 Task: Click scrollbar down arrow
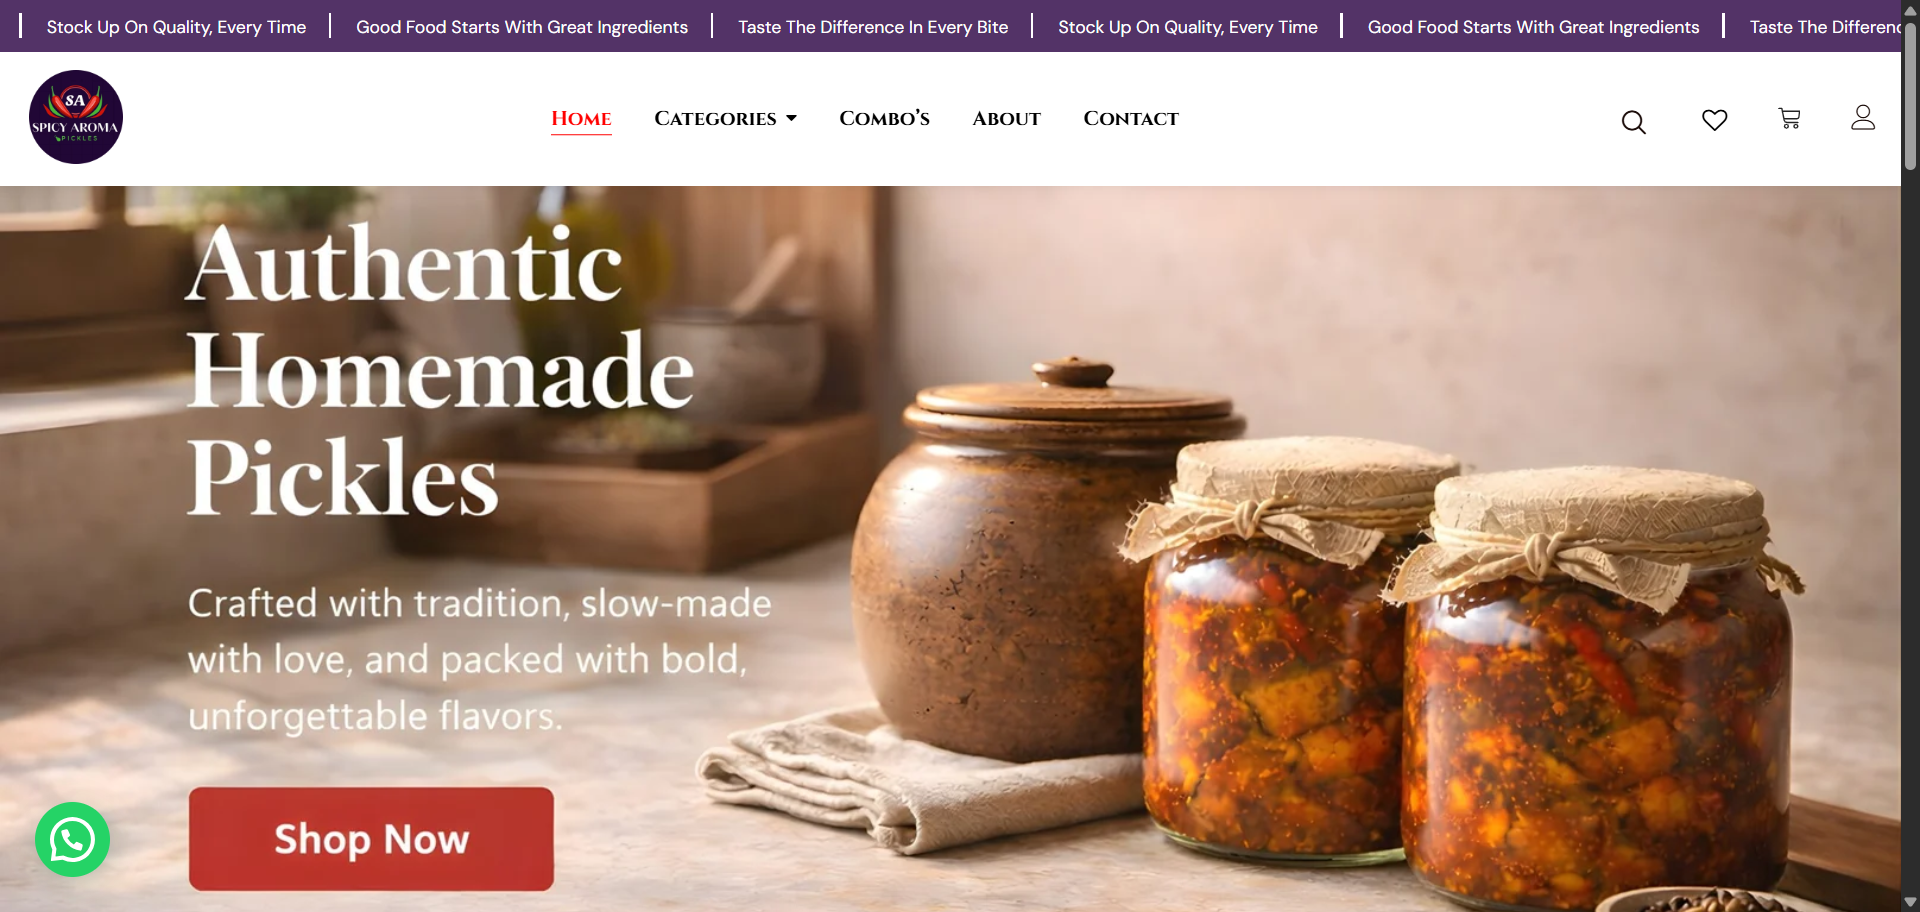click(x=1910, y=902)
